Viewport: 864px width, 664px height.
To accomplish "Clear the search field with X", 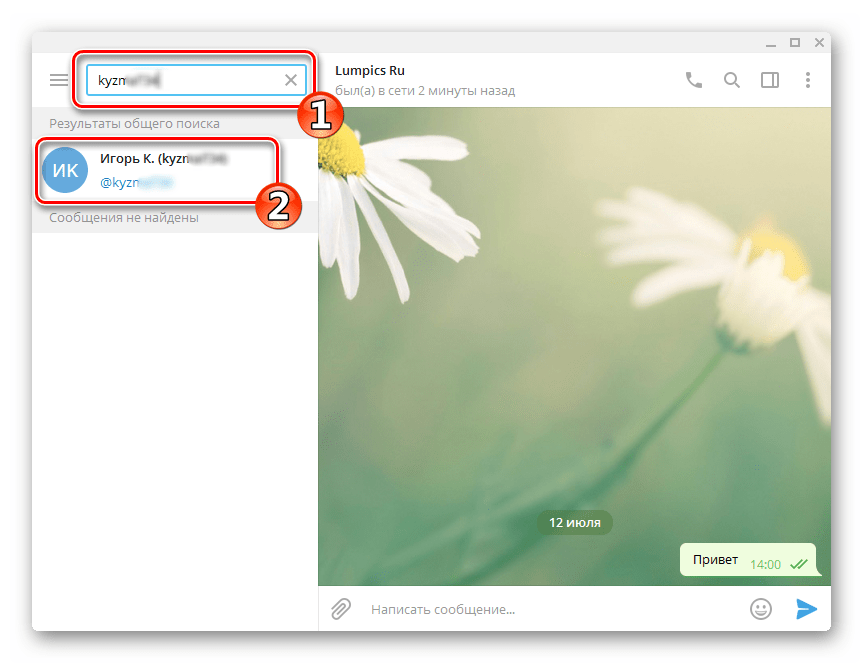I will [x=291, y=80].
